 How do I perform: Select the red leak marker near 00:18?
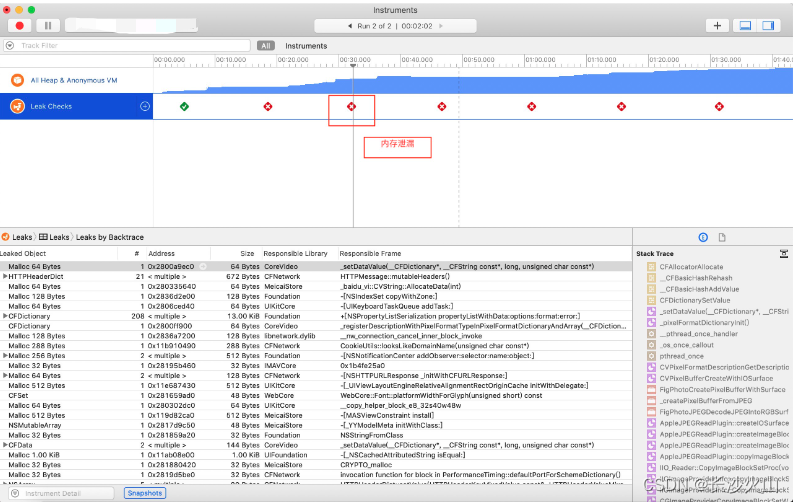point(268,106)
